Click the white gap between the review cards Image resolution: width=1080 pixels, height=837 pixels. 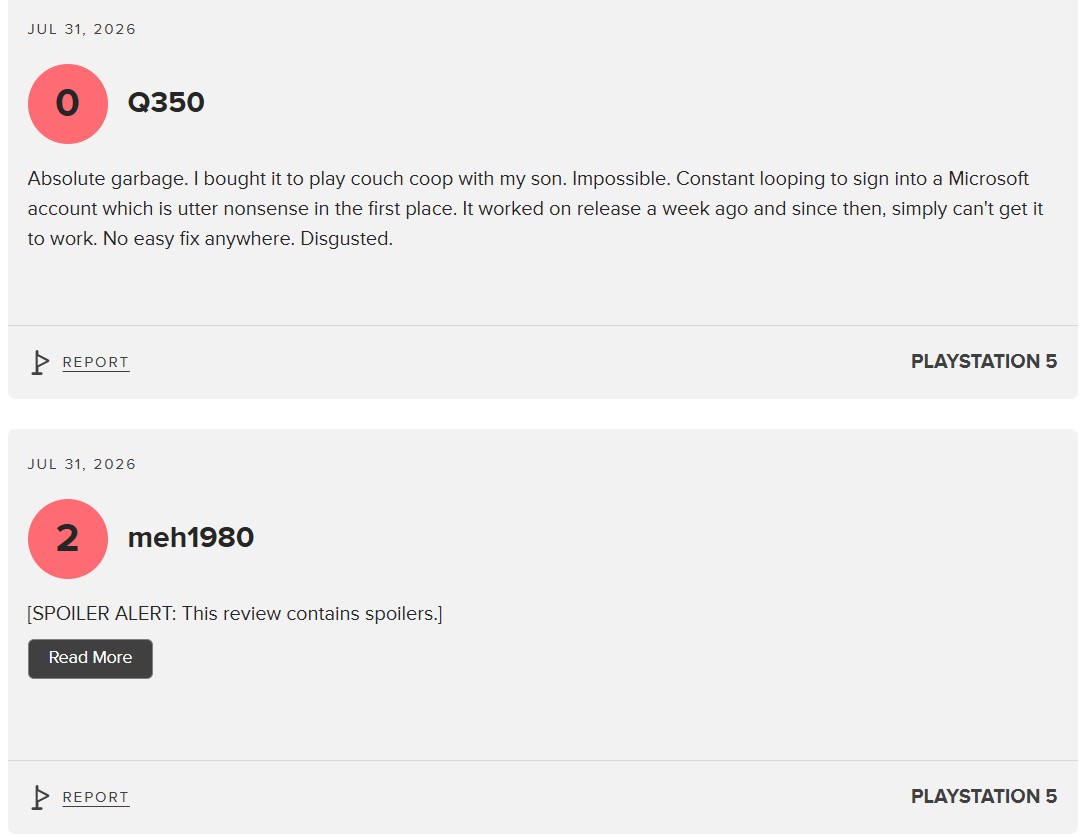pos(543,414)
